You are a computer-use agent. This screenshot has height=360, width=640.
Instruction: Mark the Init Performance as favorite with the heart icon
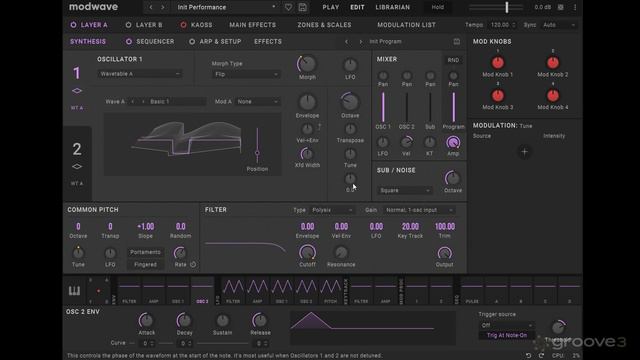coord(288,7)
